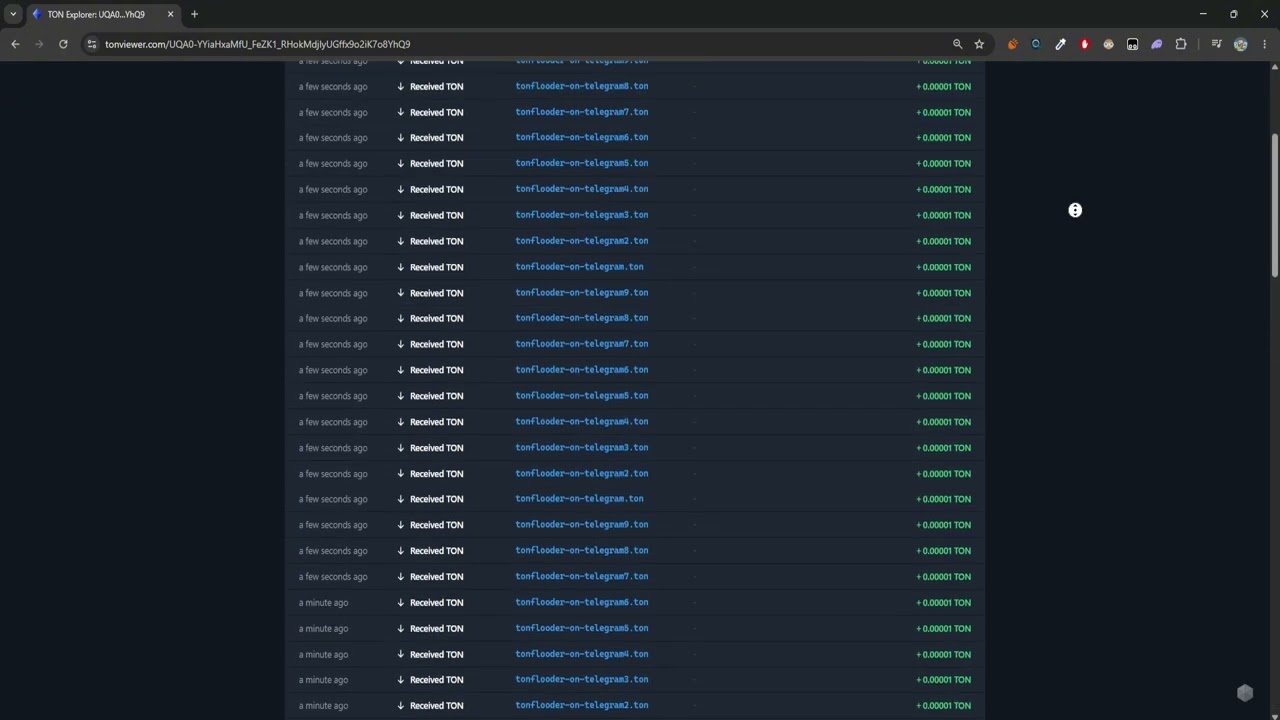Open a new browser tab
The height and width of the screenshot is (720, 1280).
tap(194, 14)
